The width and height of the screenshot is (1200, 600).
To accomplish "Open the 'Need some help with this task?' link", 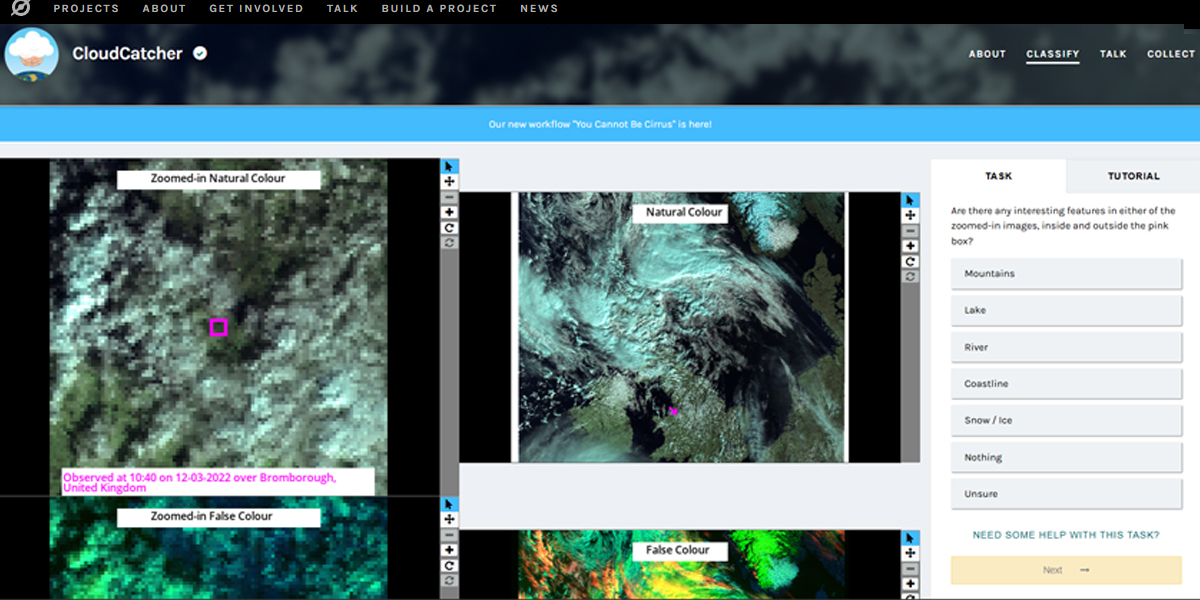I will [1066, 535].
